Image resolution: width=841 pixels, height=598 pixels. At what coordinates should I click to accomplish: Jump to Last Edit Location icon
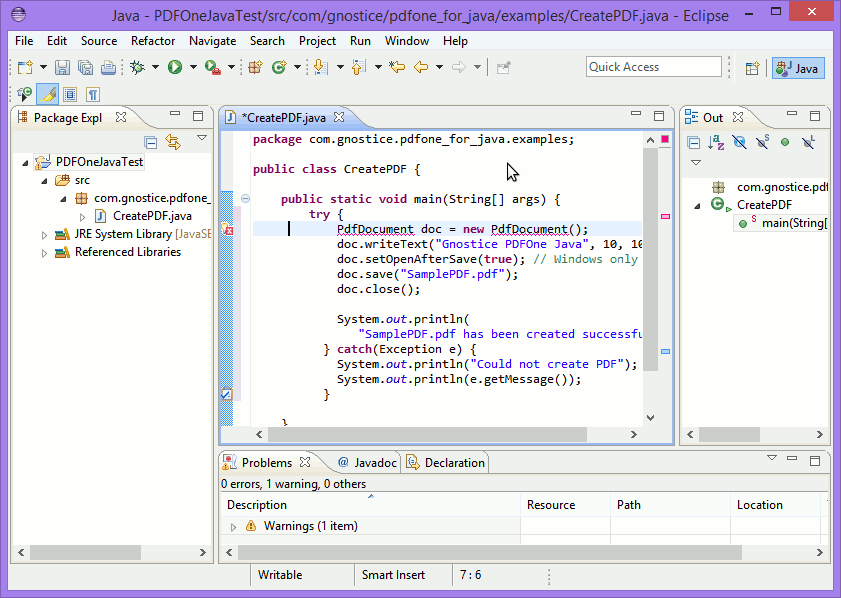pos(397,67)
